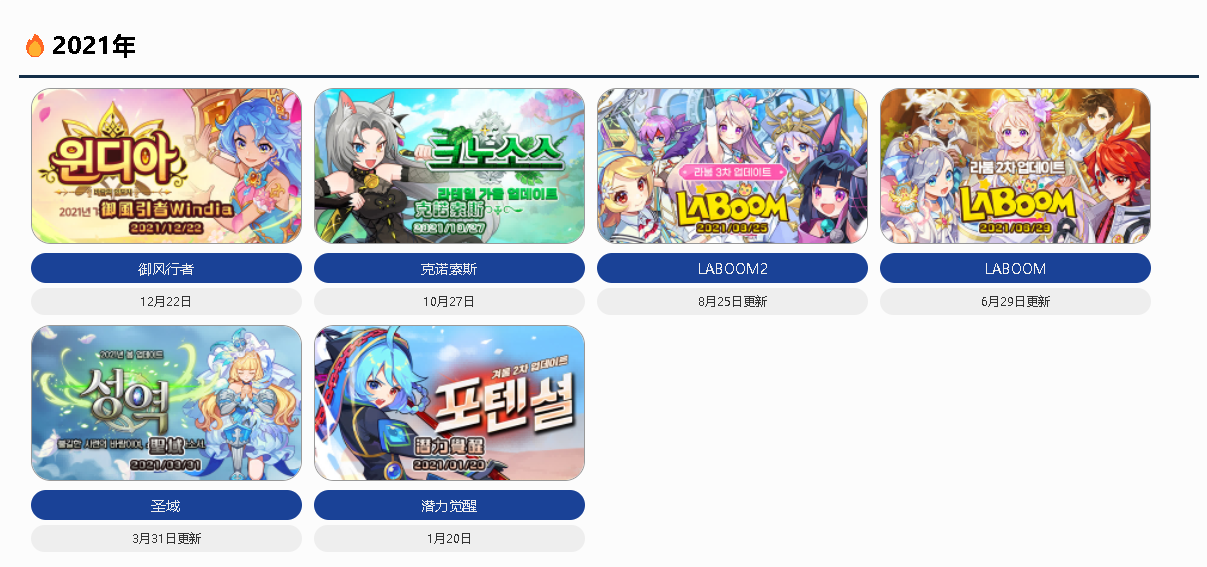Click the 御风行者 blue button
Screen dimensions: 1207x567
166,268
